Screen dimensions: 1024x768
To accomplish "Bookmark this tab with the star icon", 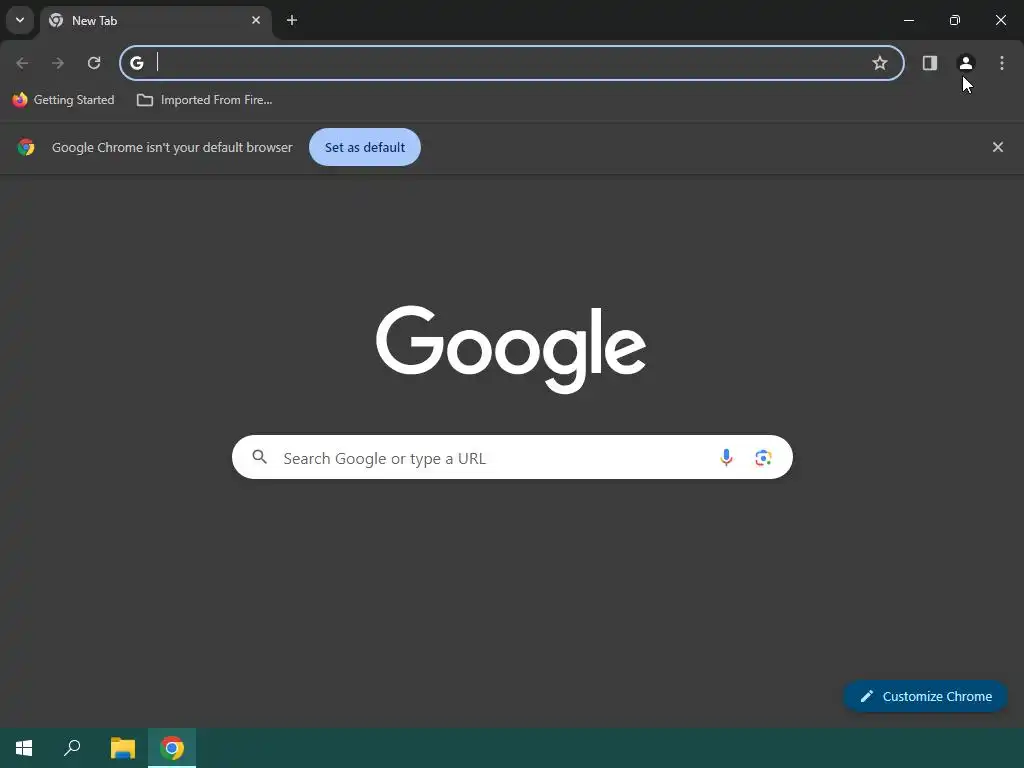I will coord(880,63).
